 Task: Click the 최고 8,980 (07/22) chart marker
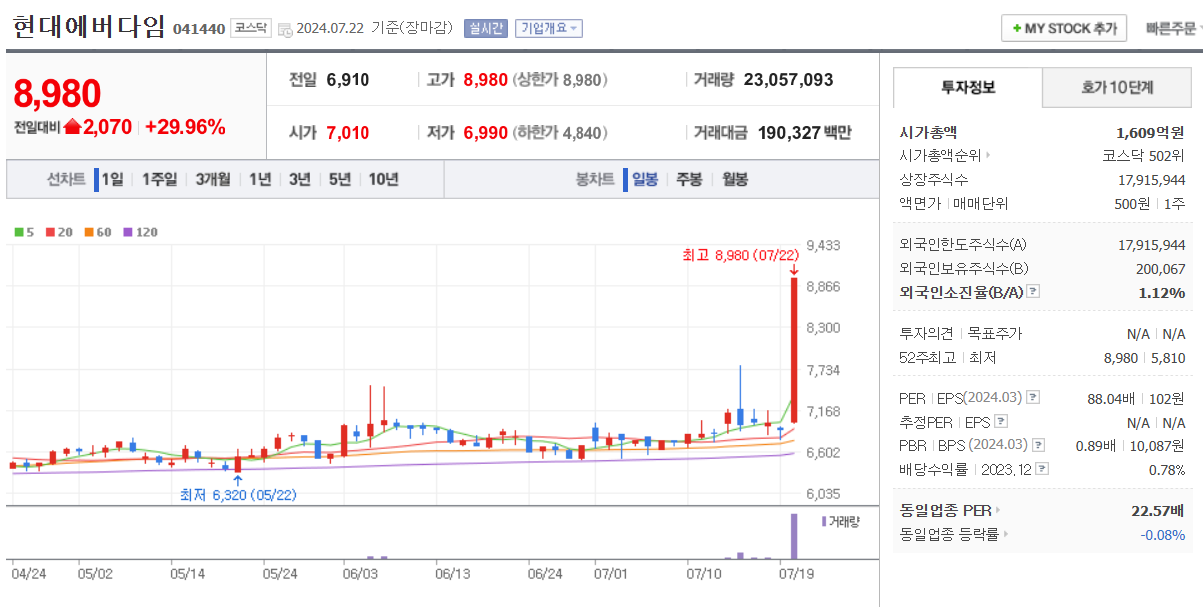(x=740, y=256)
